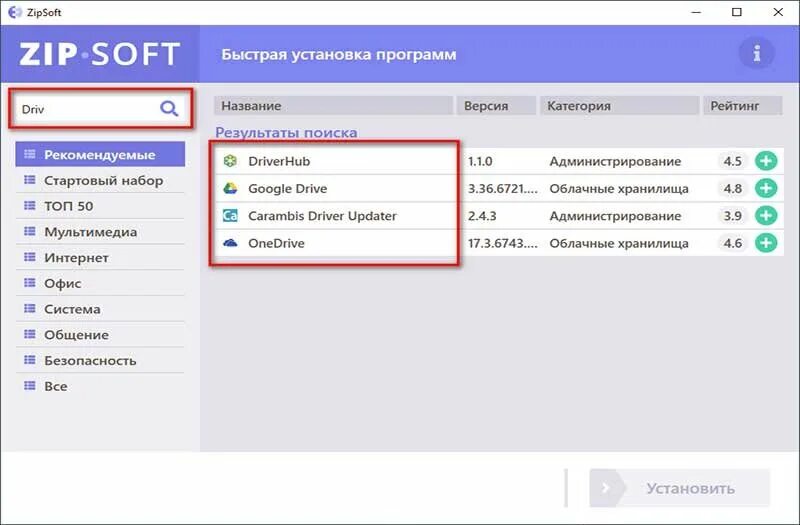Screen dimensions: 800x525
Task: Open the Безопасность category
Action: 100,360
